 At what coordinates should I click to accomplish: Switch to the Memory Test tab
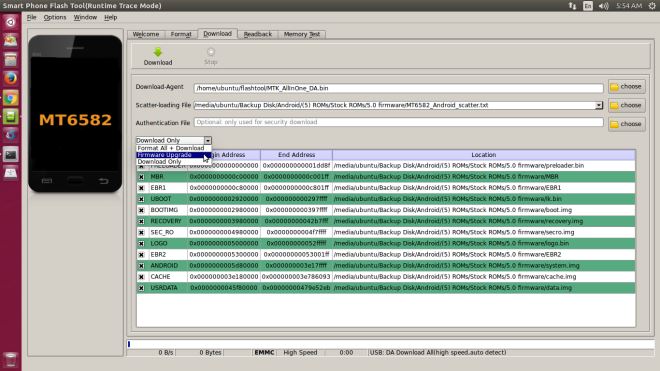[302, 34]
